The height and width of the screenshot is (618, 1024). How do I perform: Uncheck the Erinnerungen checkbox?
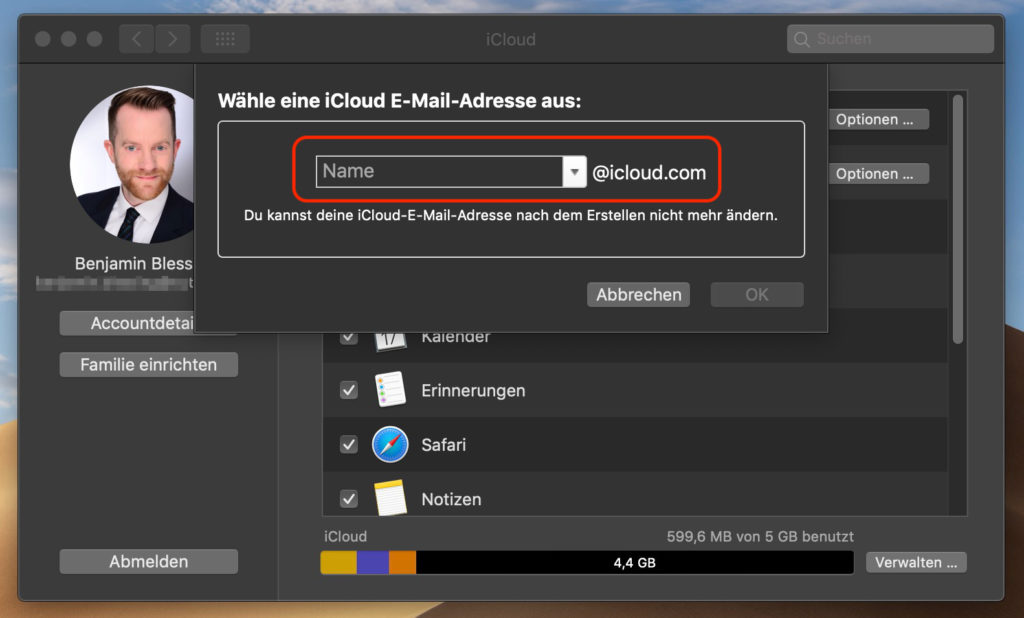349,390
